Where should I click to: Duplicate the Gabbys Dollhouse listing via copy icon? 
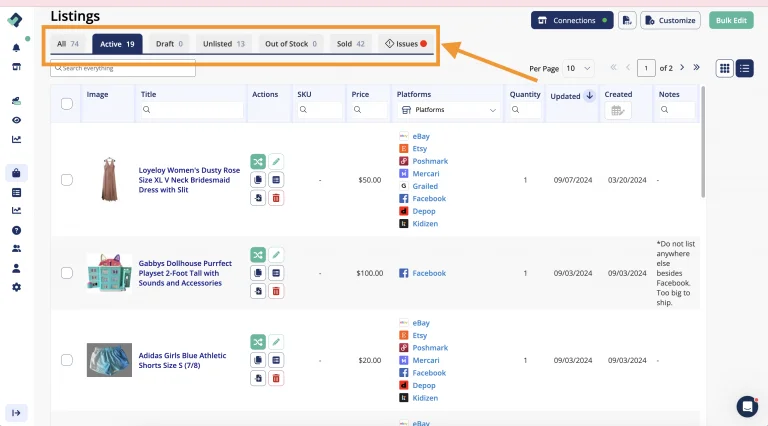point(258,273)
